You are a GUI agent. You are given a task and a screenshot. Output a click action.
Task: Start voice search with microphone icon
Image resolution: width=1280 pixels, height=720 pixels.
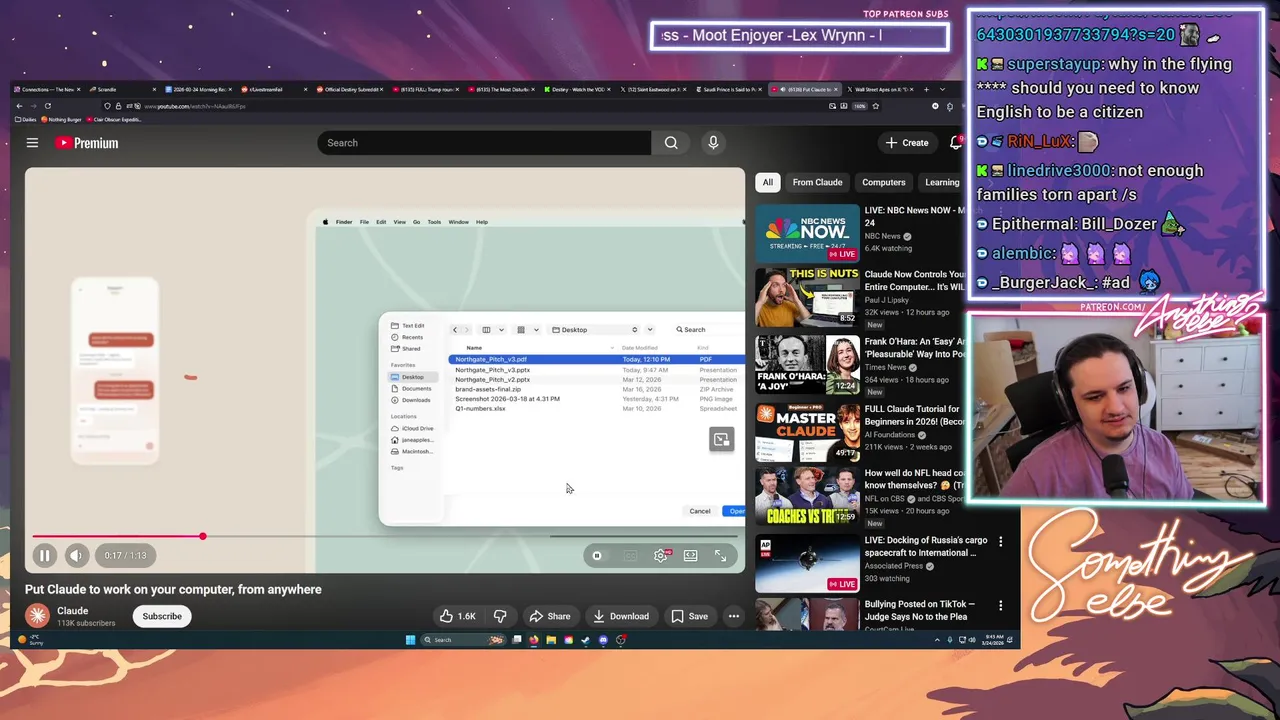pyautogui.click(x=713, y=143)
